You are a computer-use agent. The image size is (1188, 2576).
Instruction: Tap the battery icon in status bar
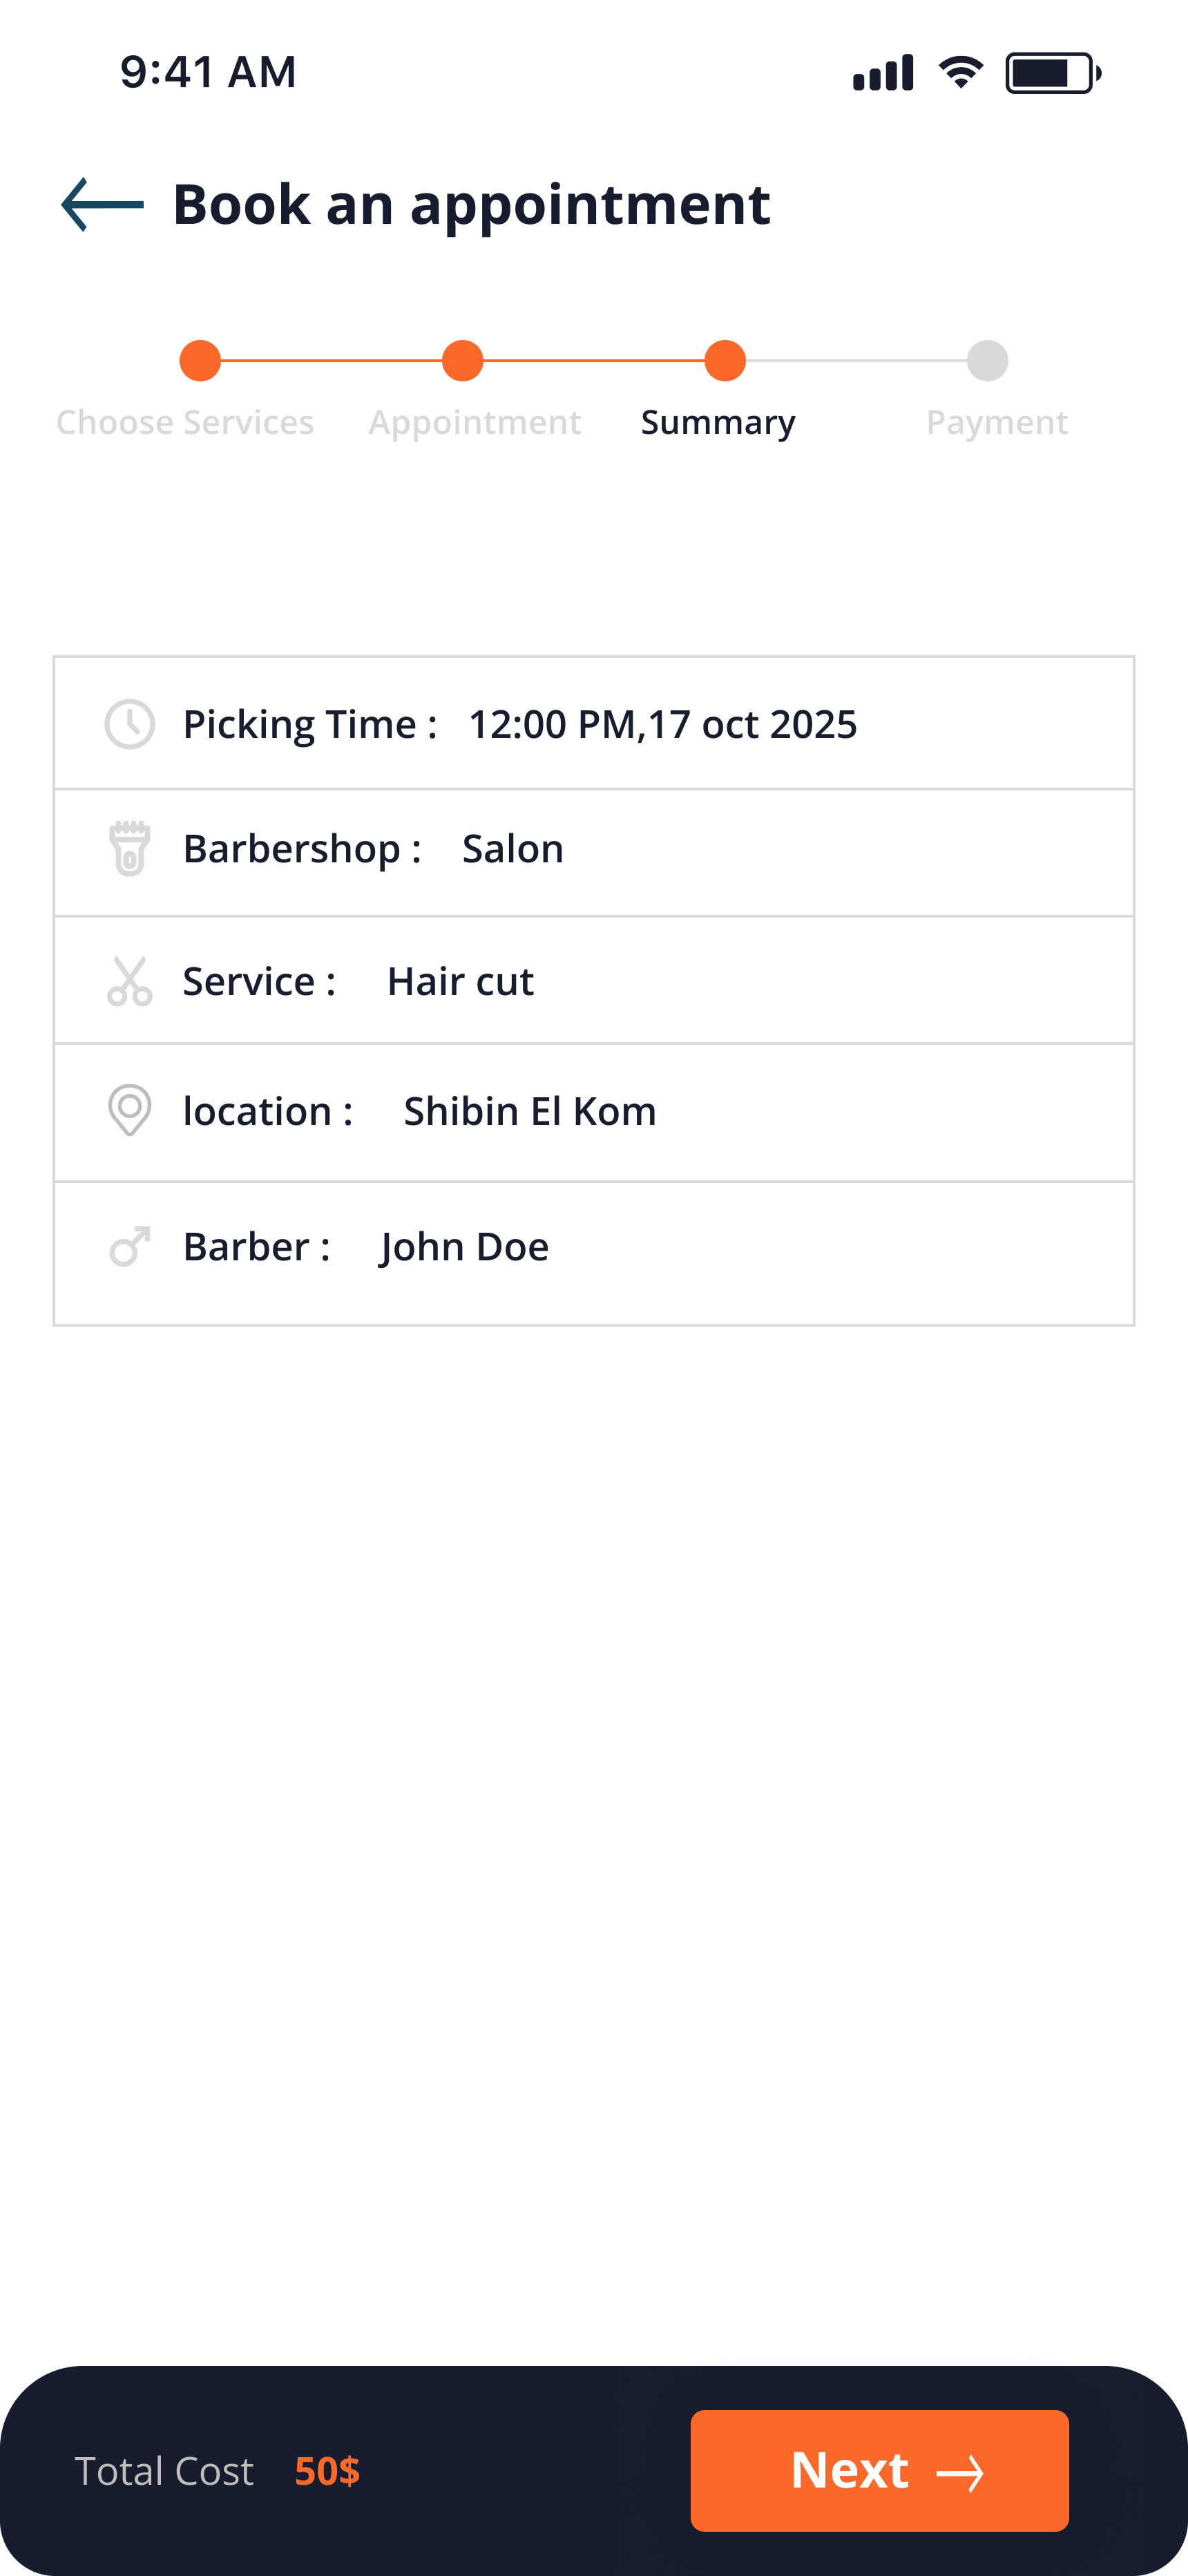[1053, 73]
